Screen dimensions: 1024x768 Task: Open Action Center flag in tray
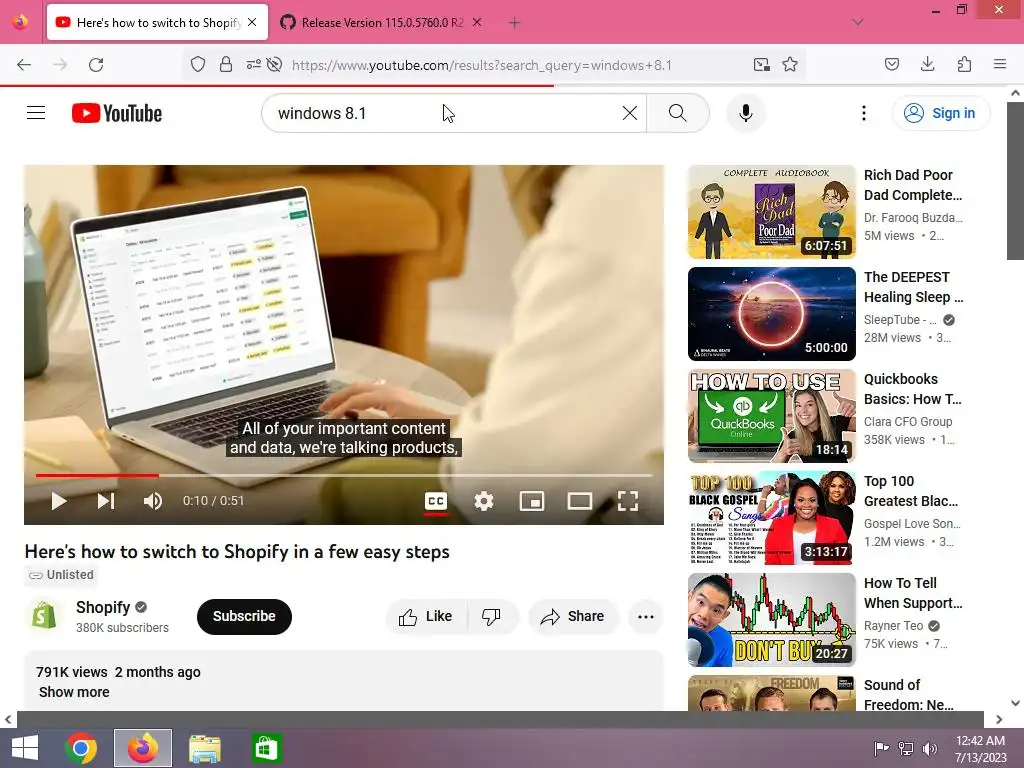coord(881,748)
